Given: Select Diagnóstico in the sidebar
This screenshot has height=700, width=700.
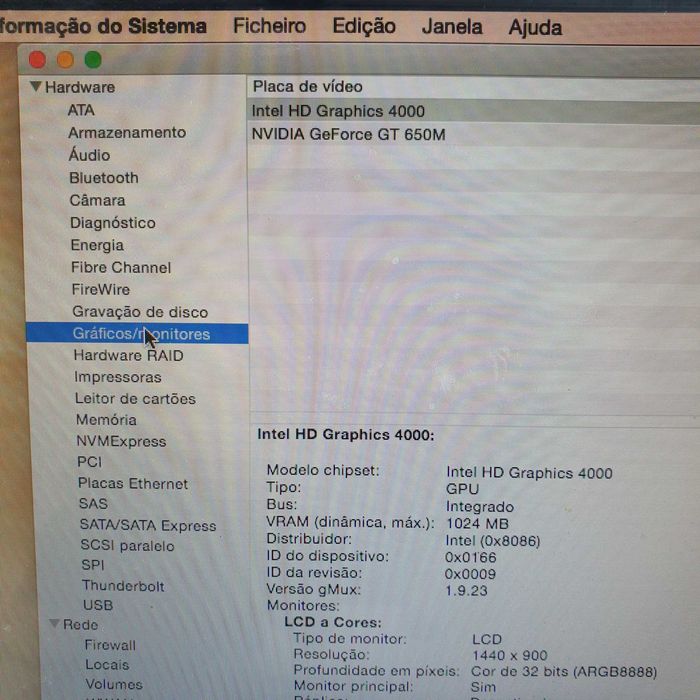Looking at the screenshot, I should 113,223.
